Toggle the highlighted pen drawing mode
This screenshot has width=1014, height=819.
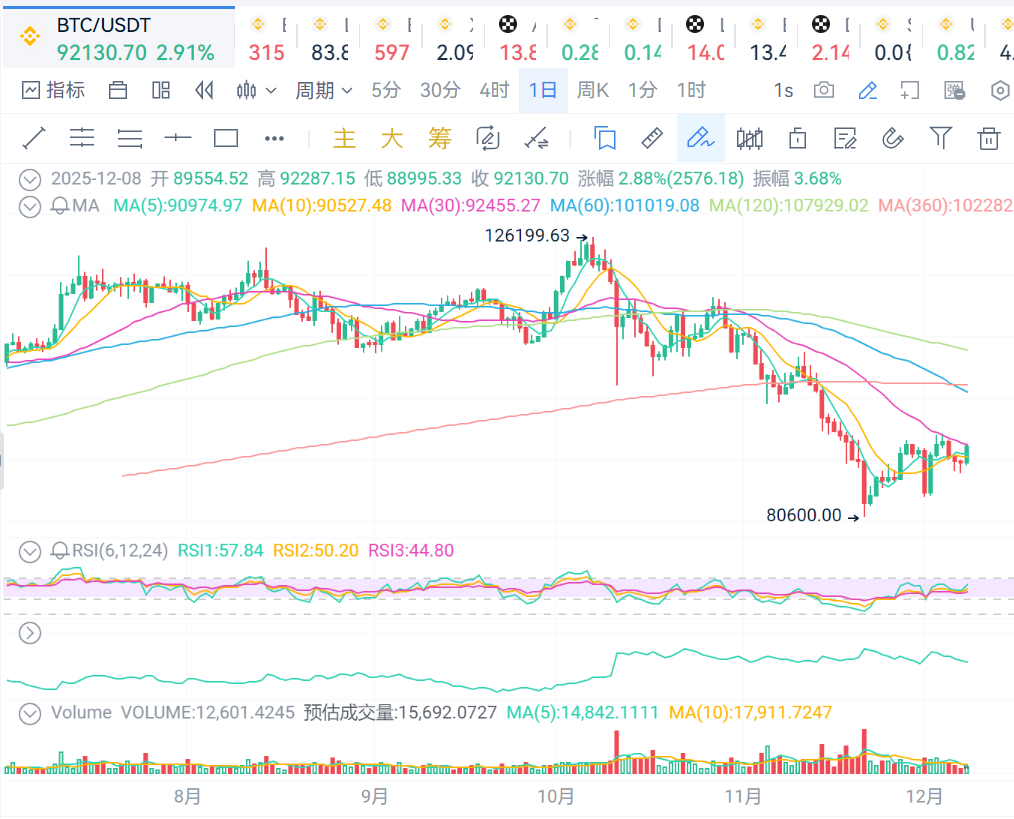700,138
